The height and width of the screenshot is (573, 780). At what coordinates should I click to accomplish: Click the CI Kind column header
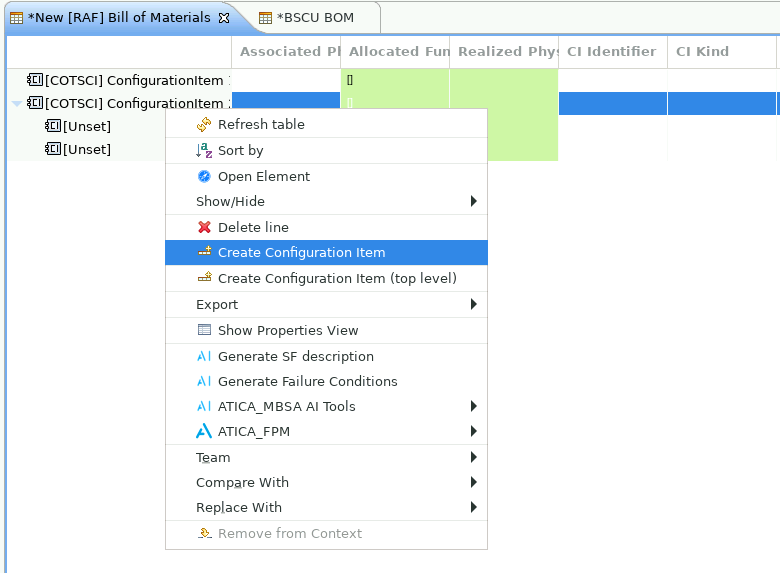coord(722,51)
